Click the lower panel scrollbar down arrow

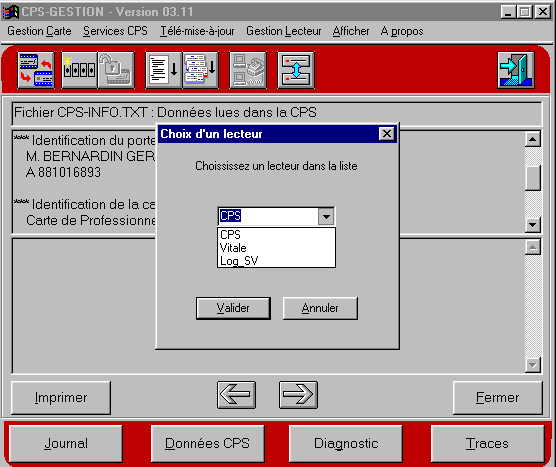[533, 365]
